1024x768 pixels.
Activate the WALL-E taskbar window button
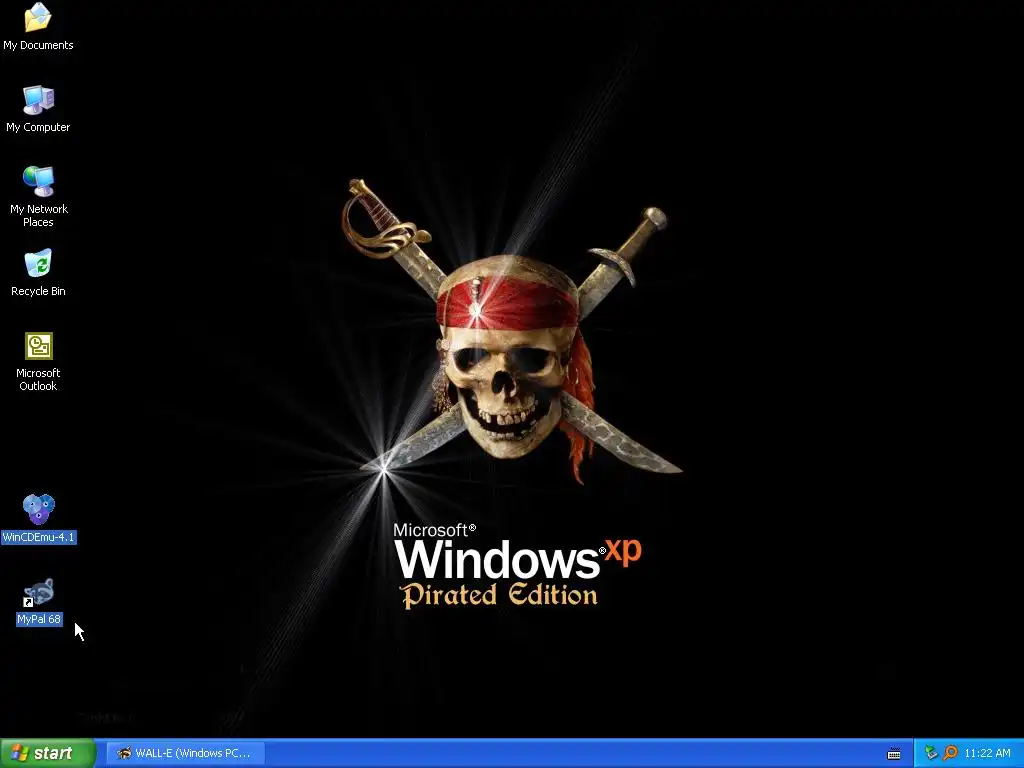click(185, 753)
